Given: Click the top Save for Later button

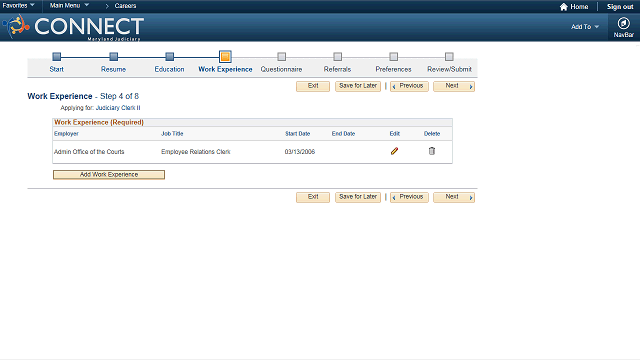Looking at the screenshot, I should click(x=358, y=86).
